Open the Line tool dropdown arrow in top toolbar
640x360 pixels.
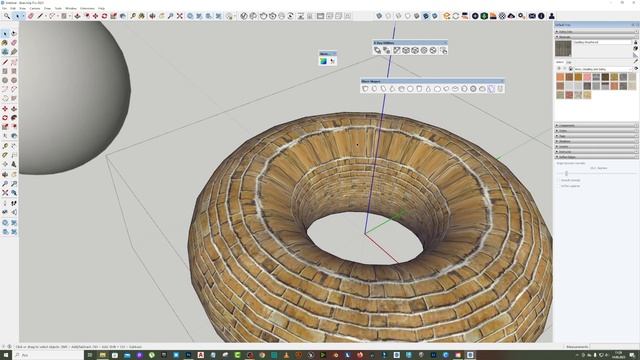(45, 16)
